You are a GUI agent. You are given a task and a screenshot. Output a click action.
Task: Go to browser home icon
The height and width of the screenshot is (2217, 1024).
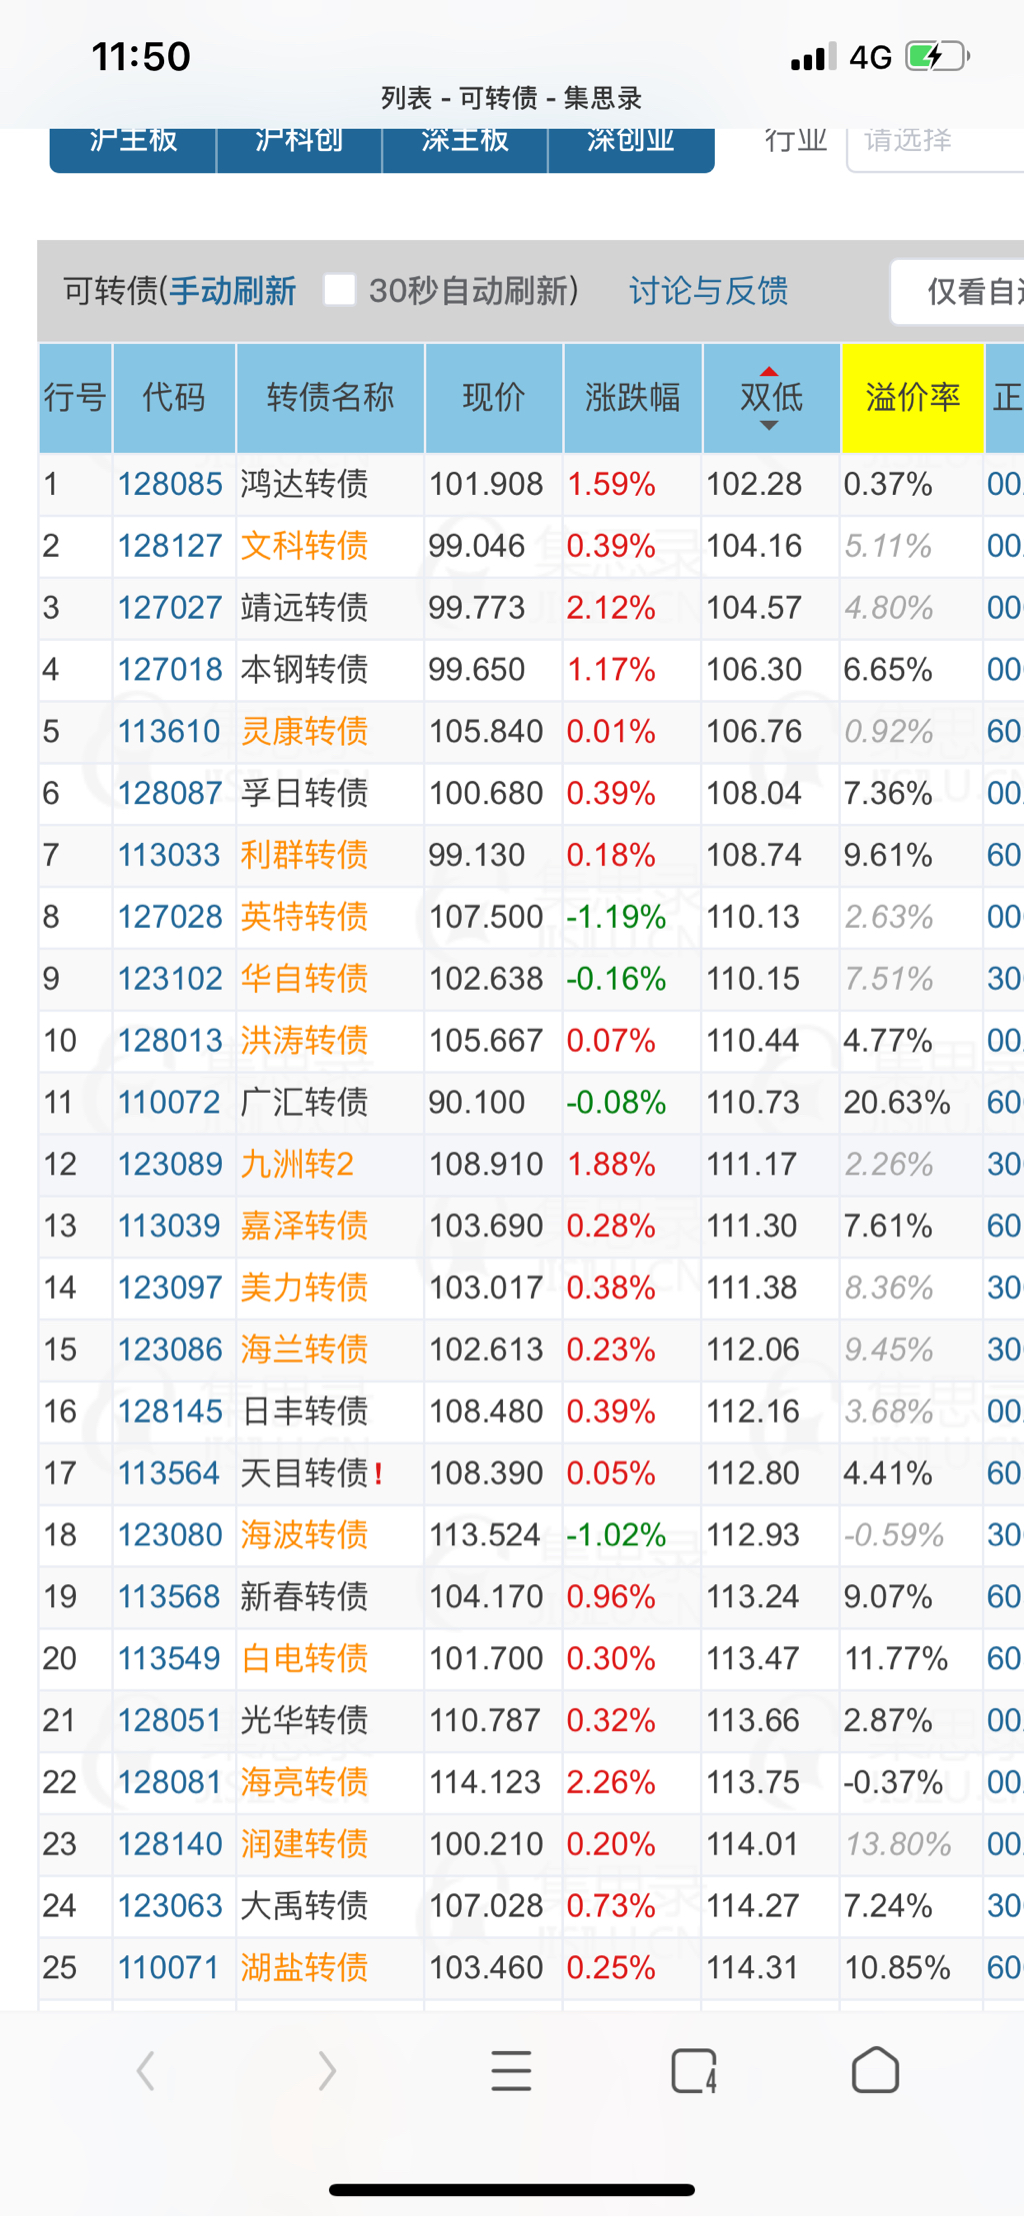pos(875,2069)
